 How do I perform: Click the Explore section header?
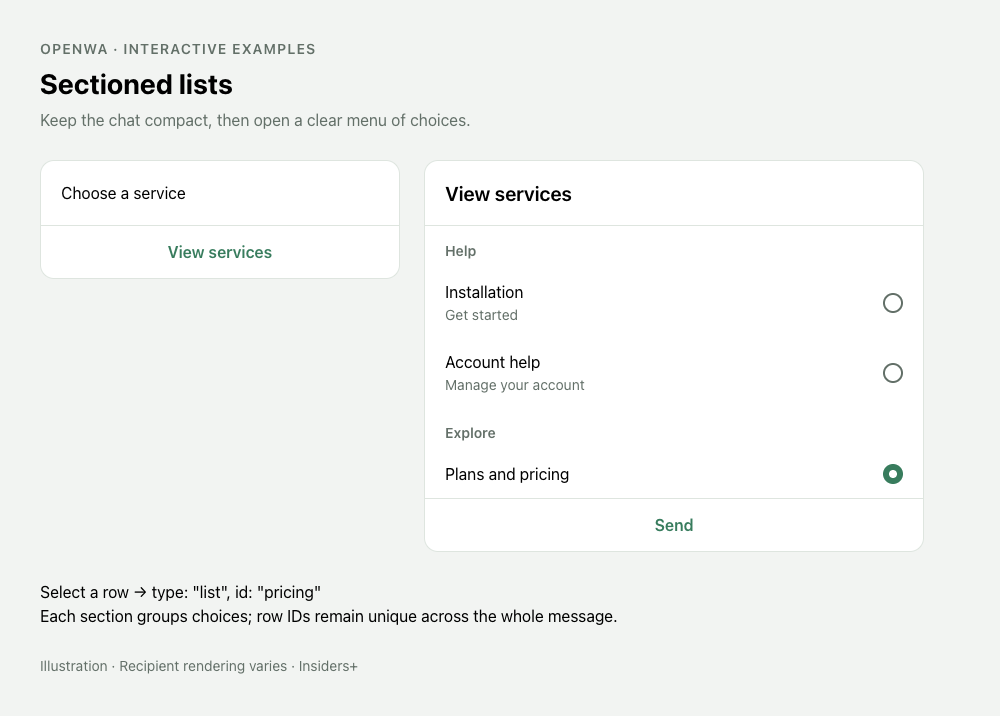point(470,433)
